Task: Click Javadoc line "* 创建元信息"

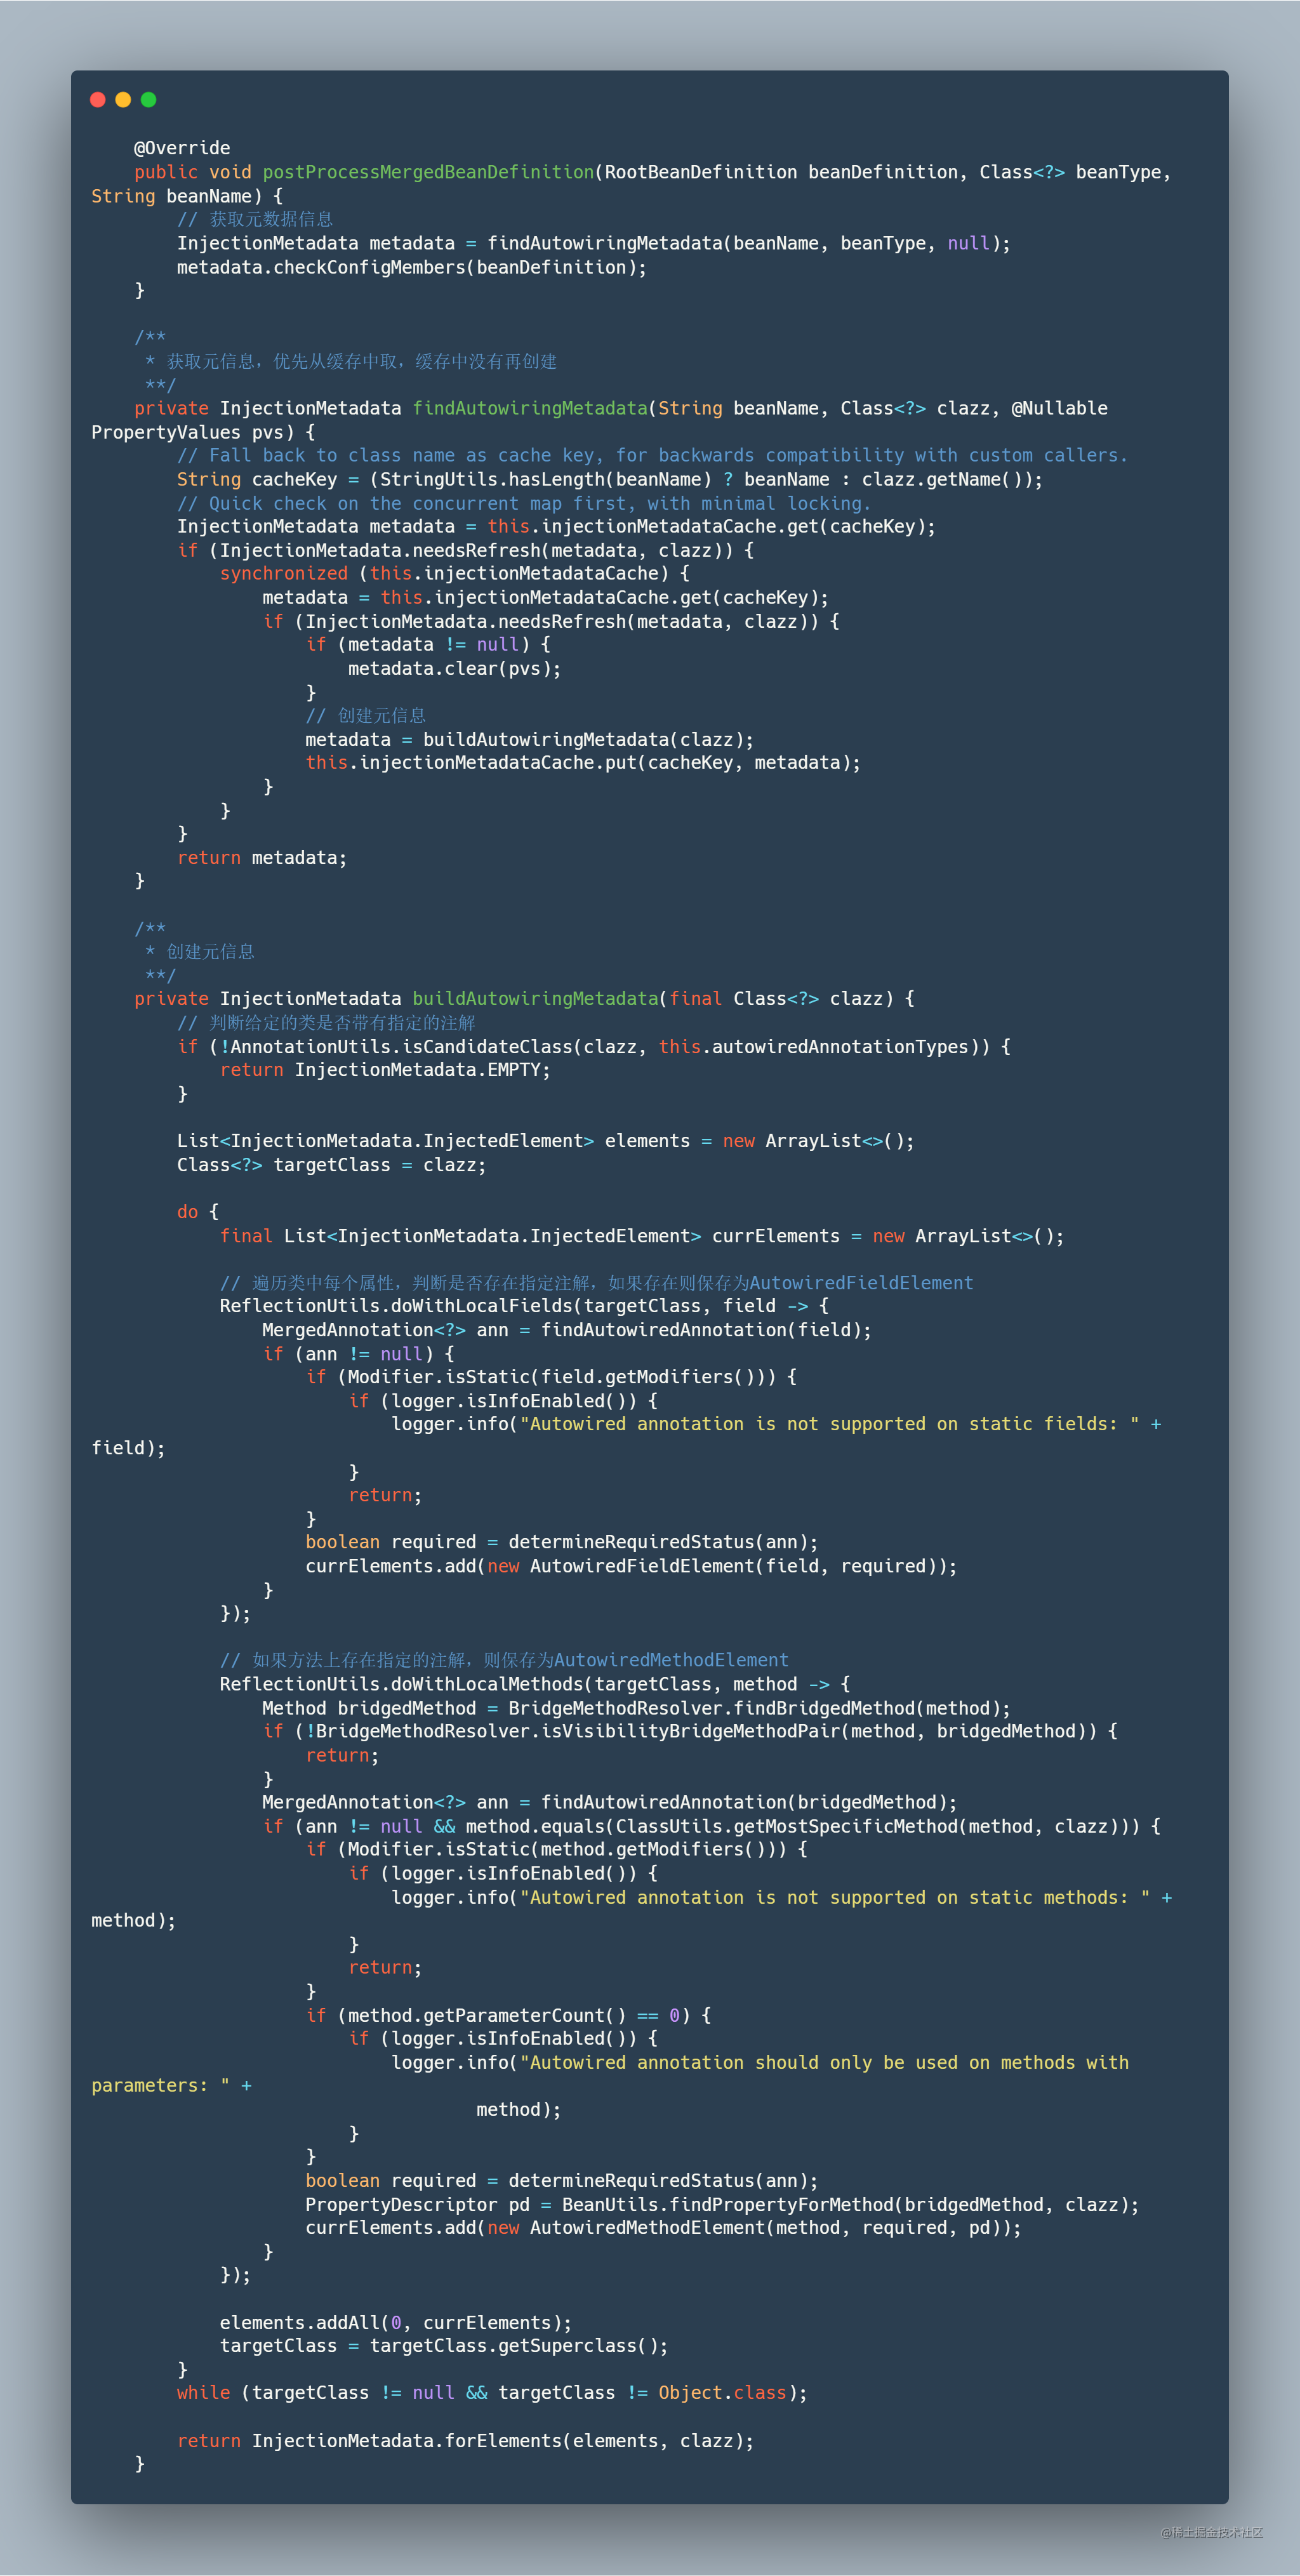Action: point(200,951)
